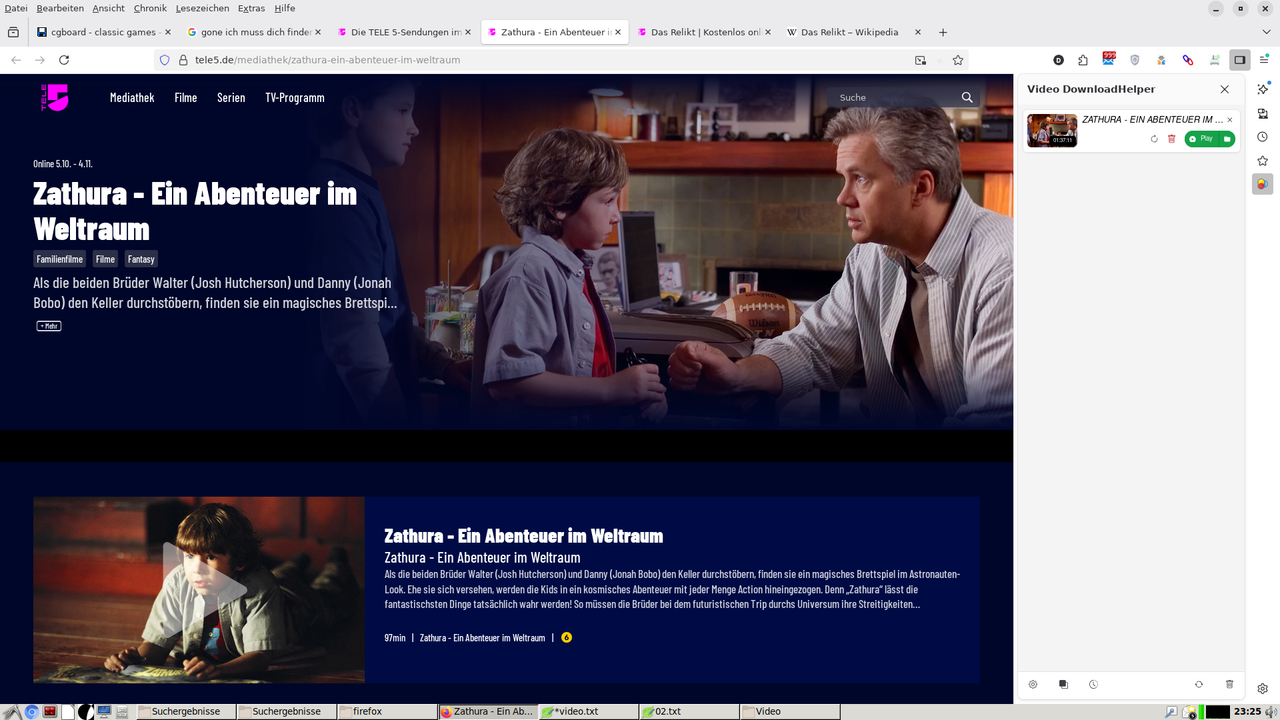The height and width of the screenshot is (720, 1280).
Task: Bookmark this page with star icon
Action: click(958, 60)
